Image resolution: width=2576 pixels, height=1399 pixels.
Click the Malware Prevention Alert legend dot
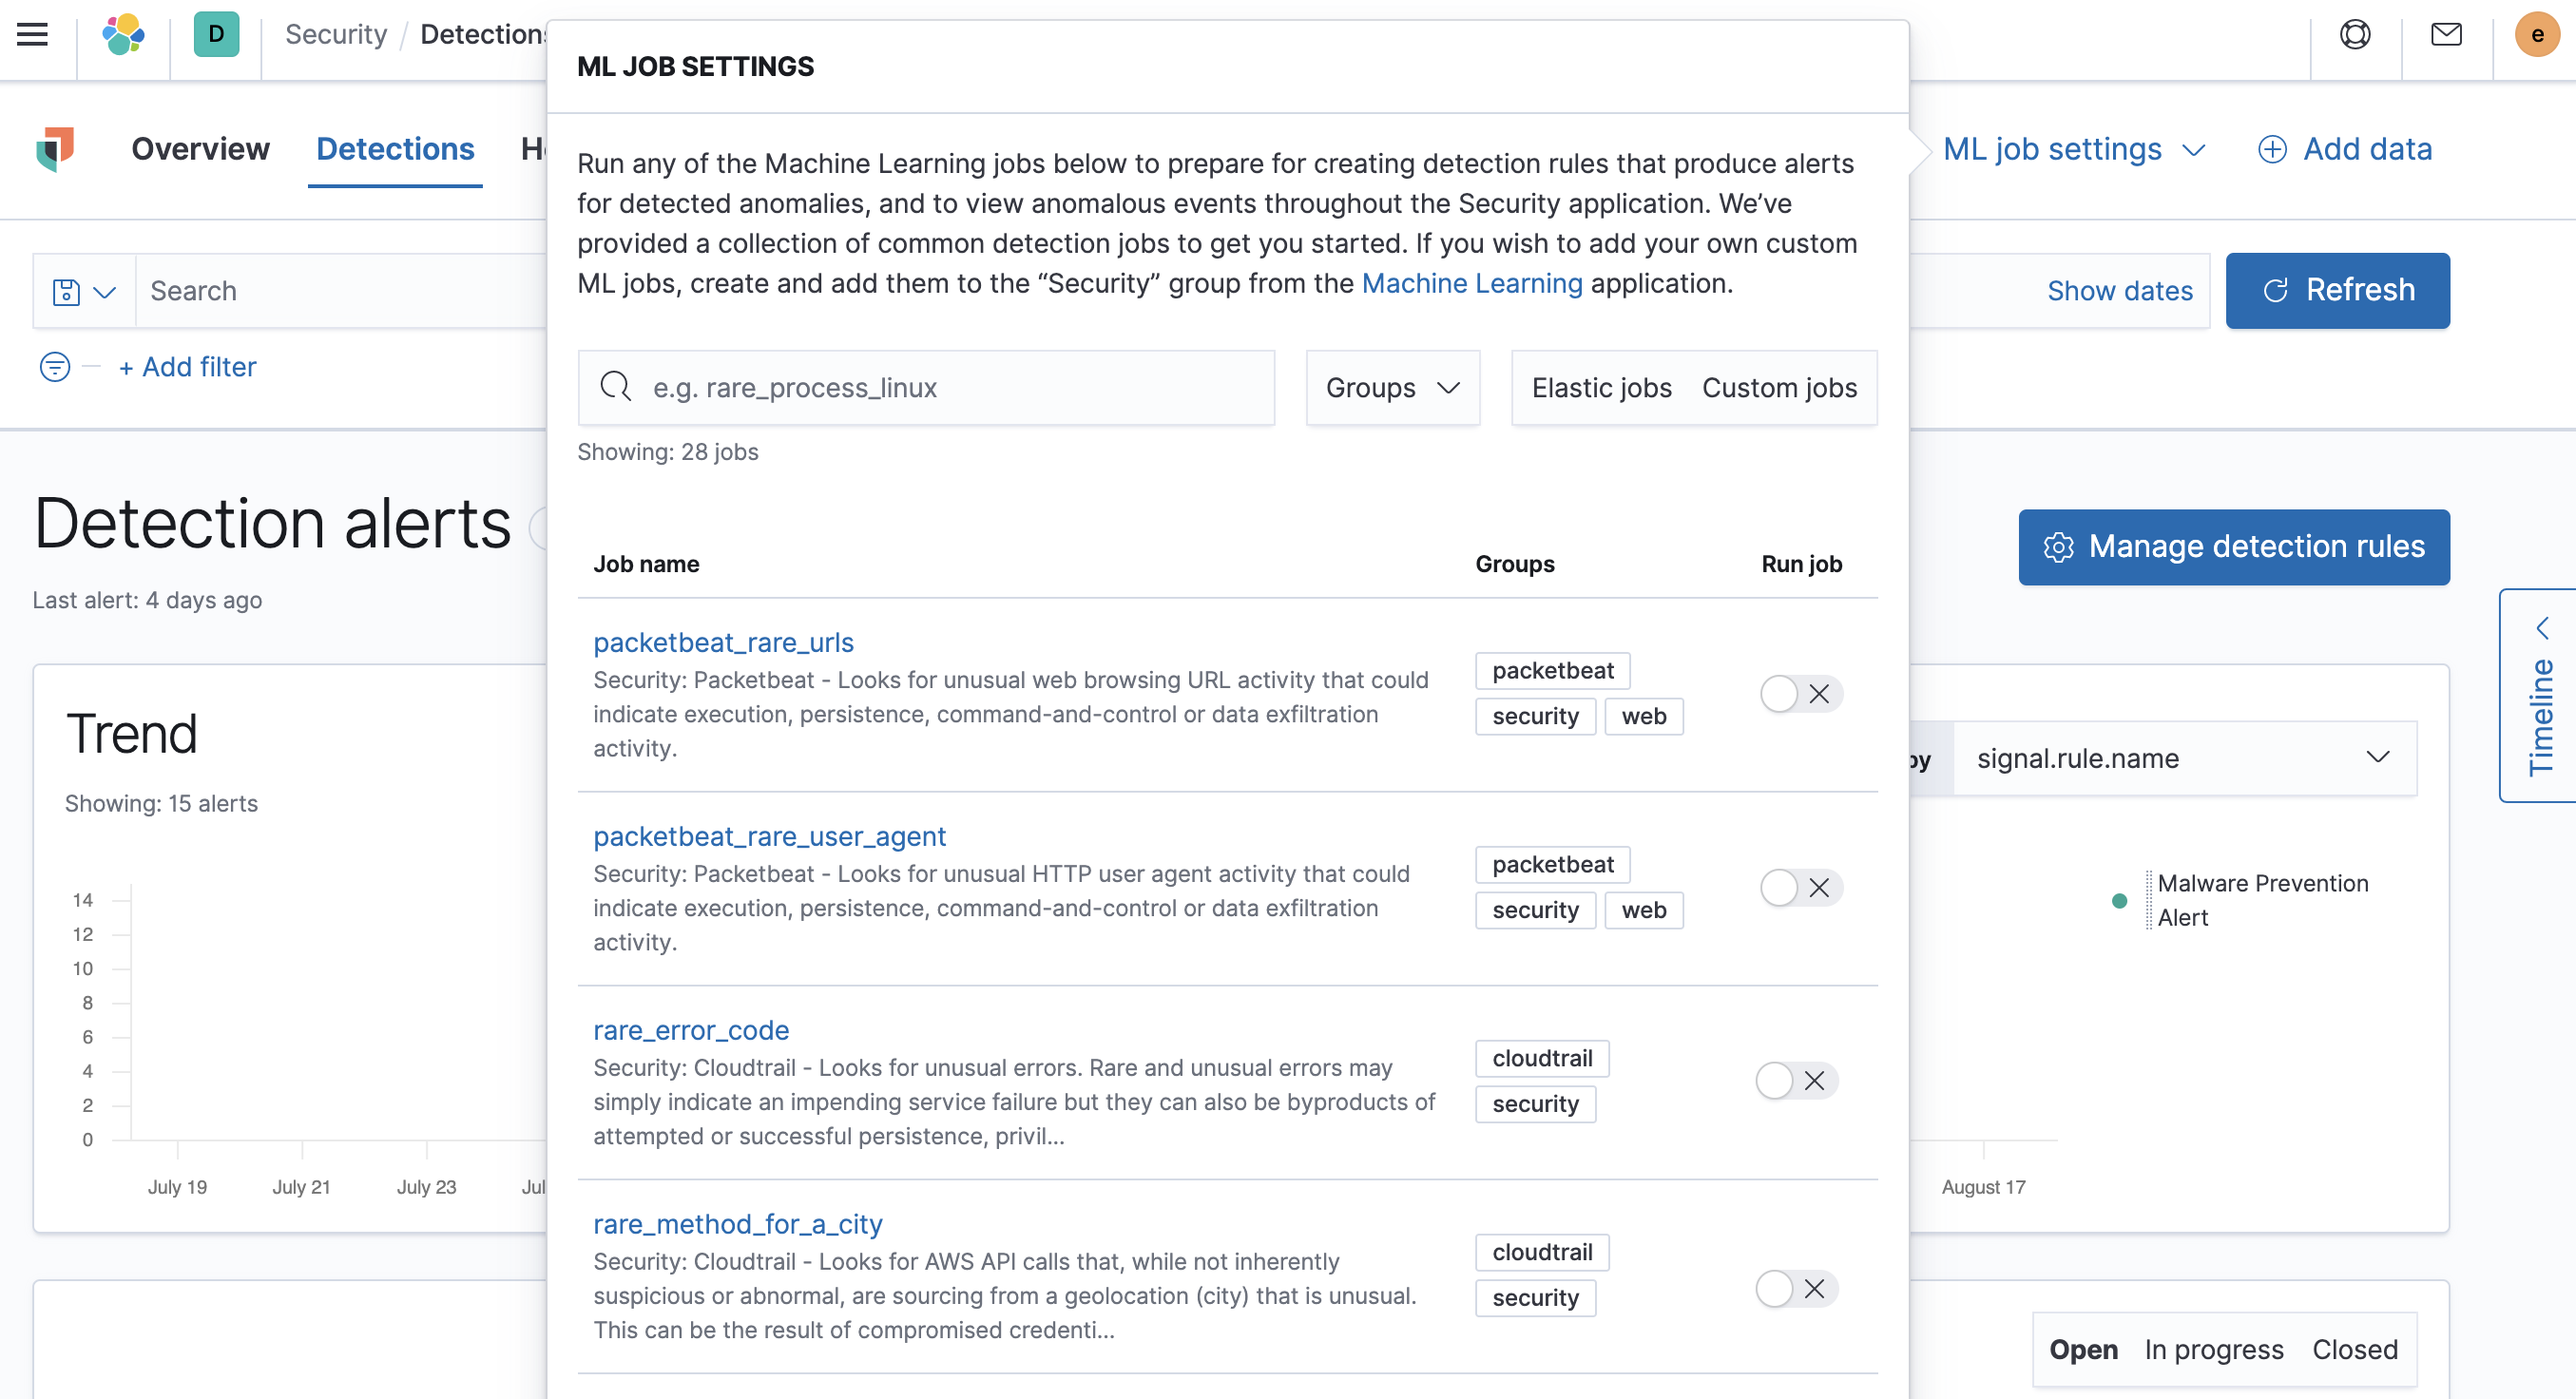click(x=2119, y=901)
